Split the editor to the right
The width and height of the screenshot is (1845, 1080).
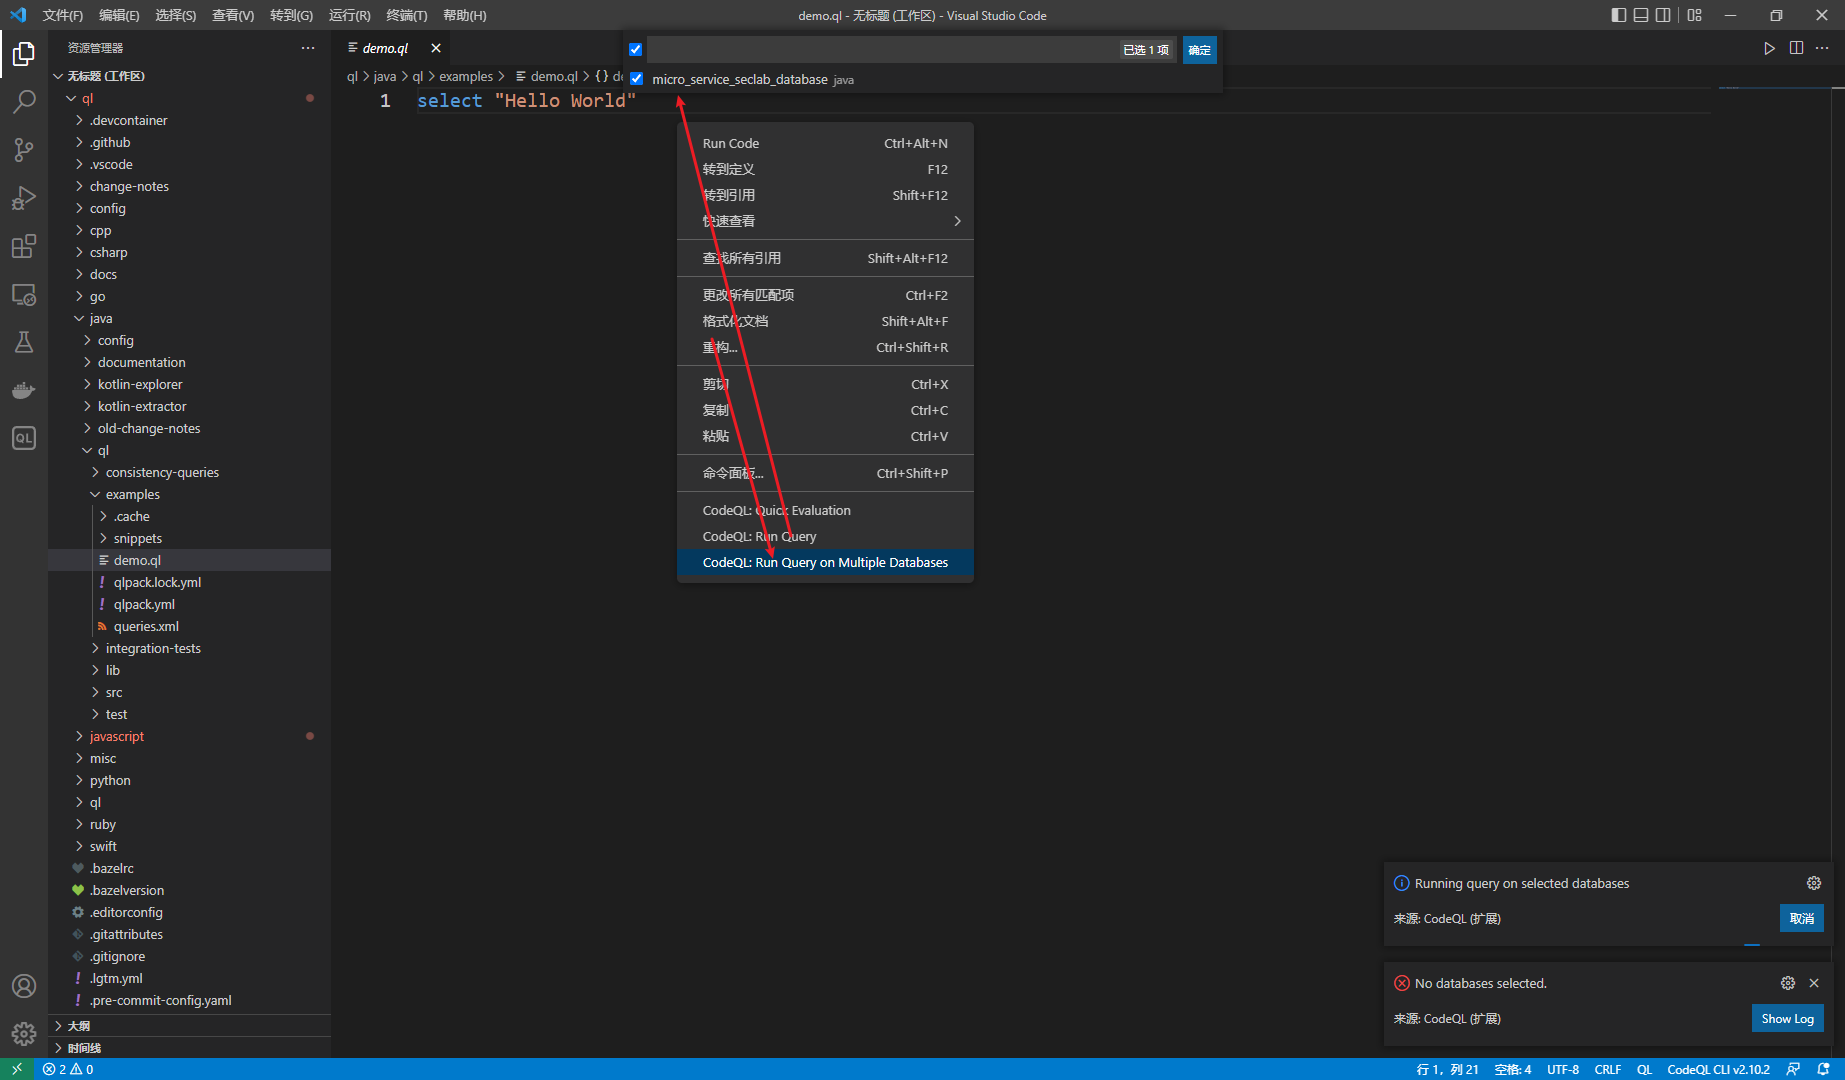(x=1796, y=48)
